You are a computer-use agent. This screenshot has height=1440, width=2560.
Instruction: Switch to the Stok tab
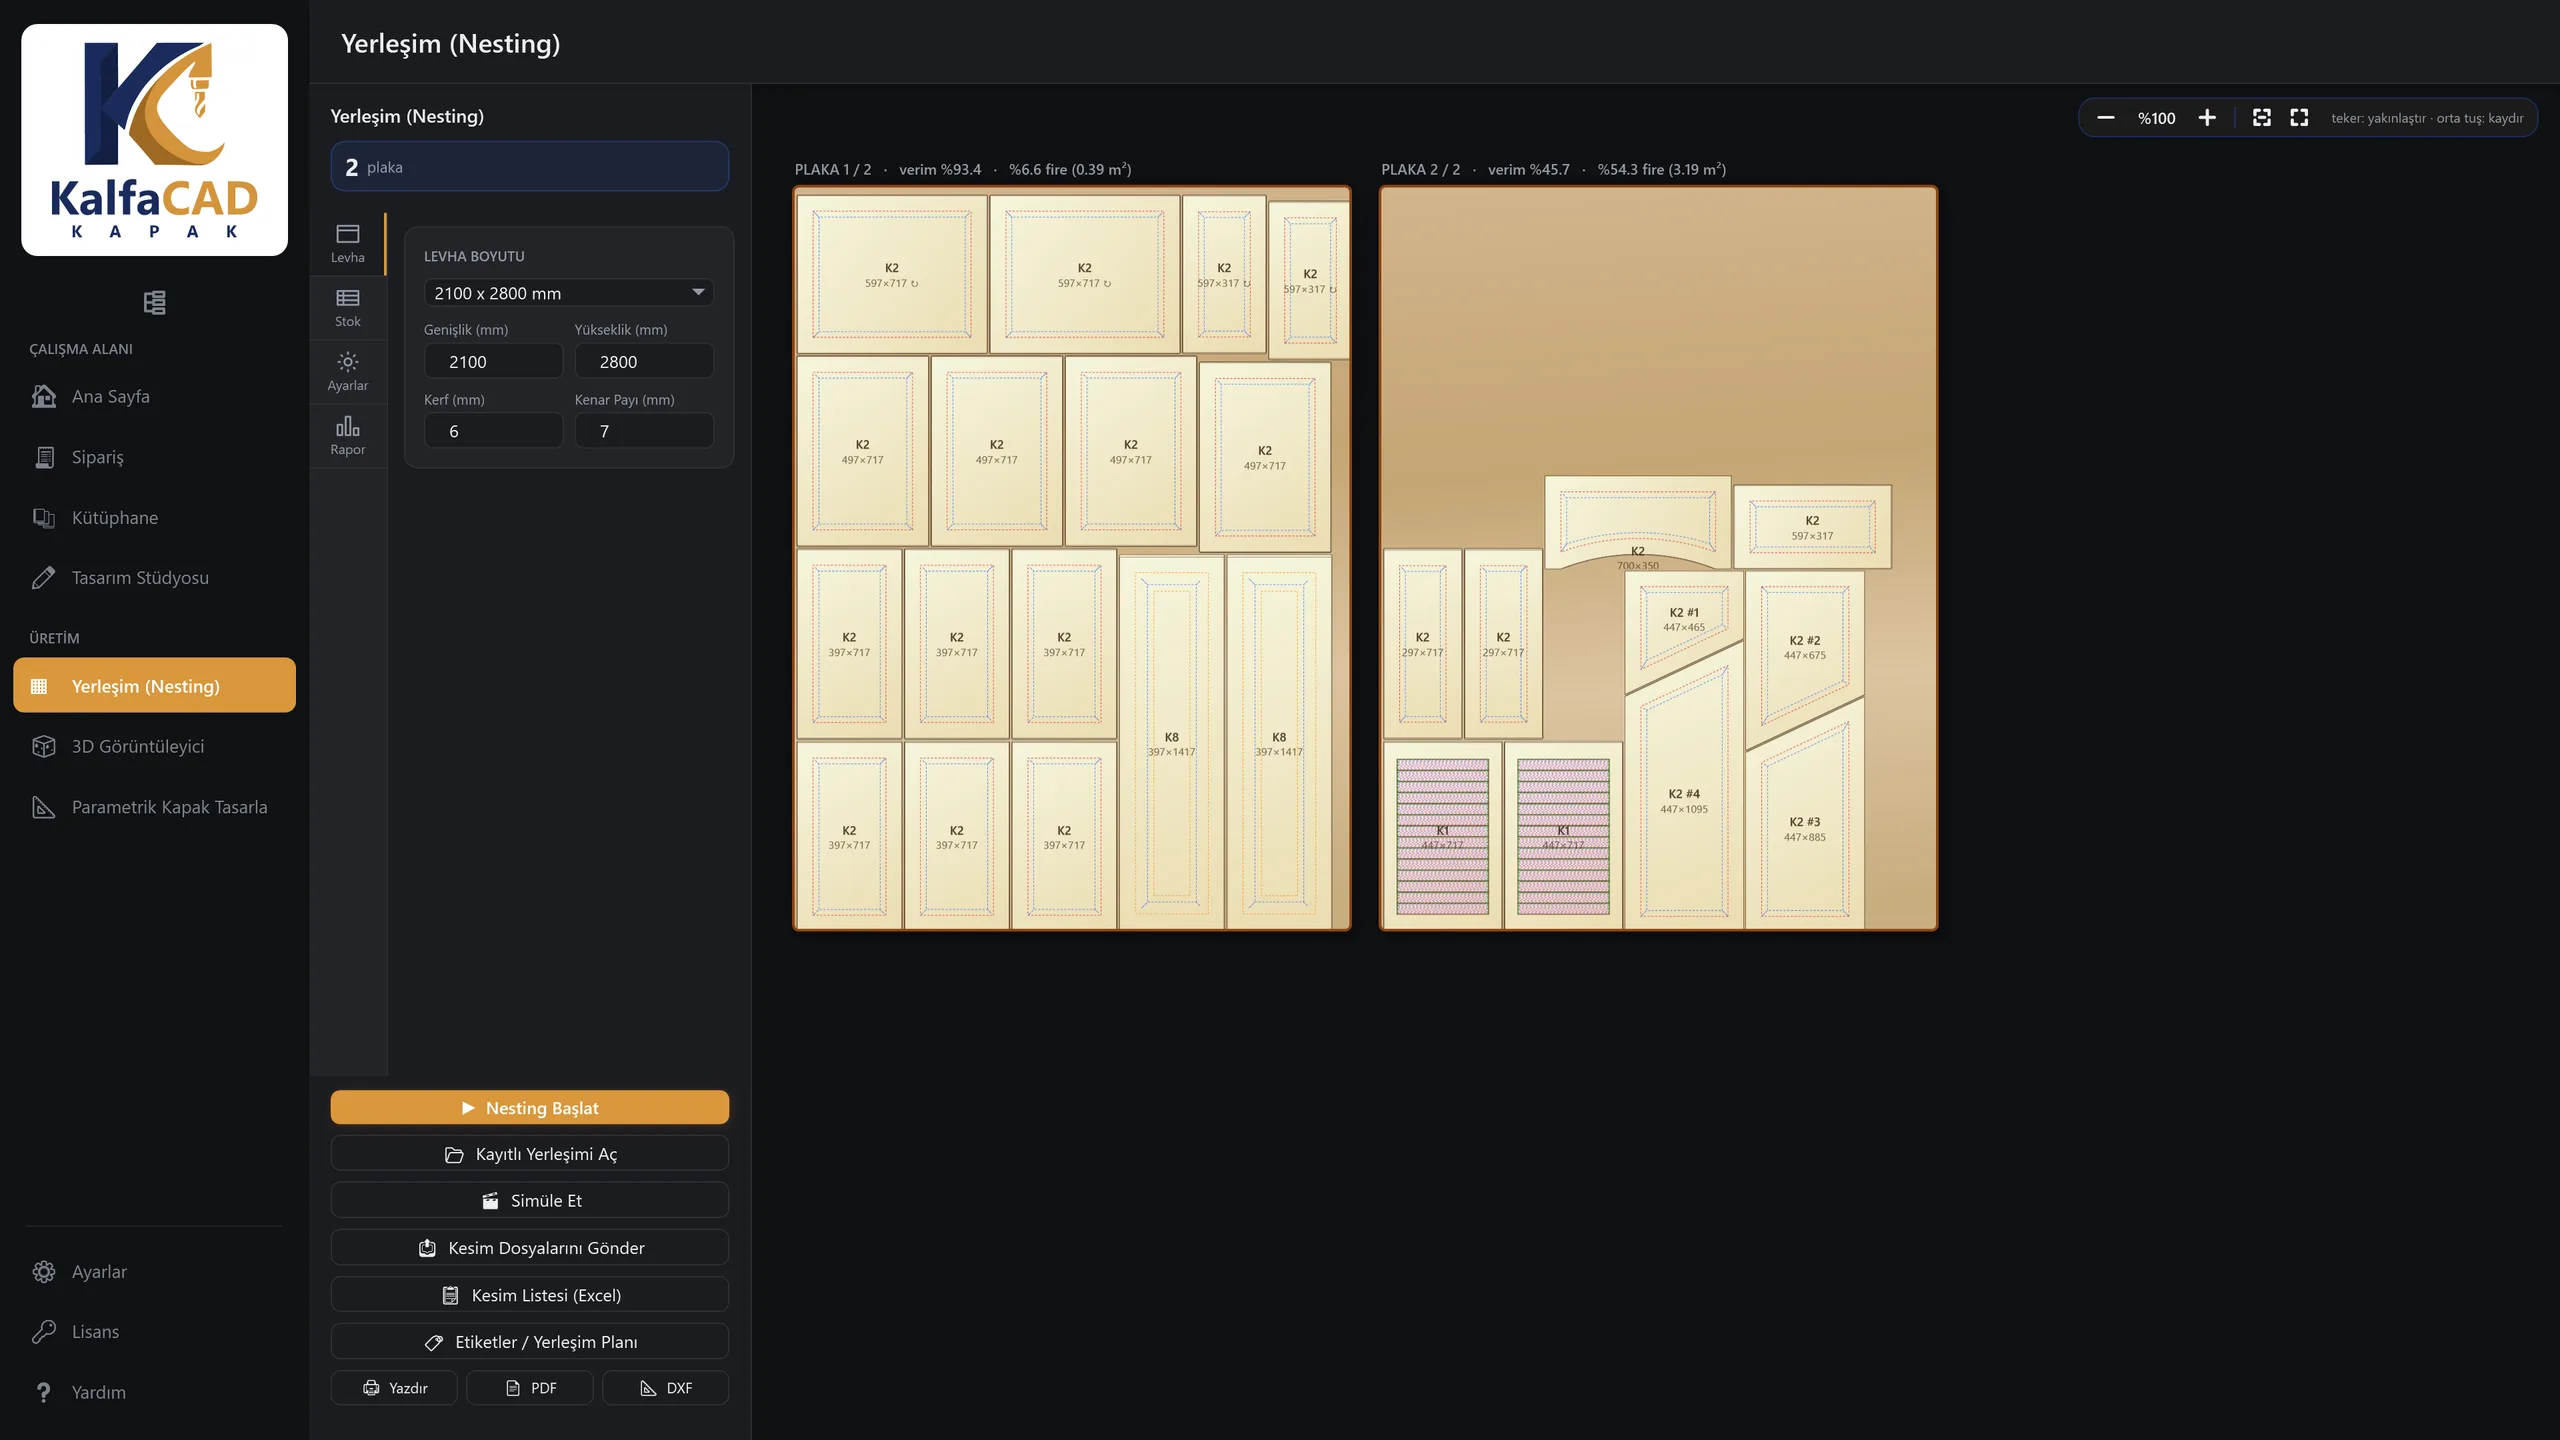[x=347, y=308]
